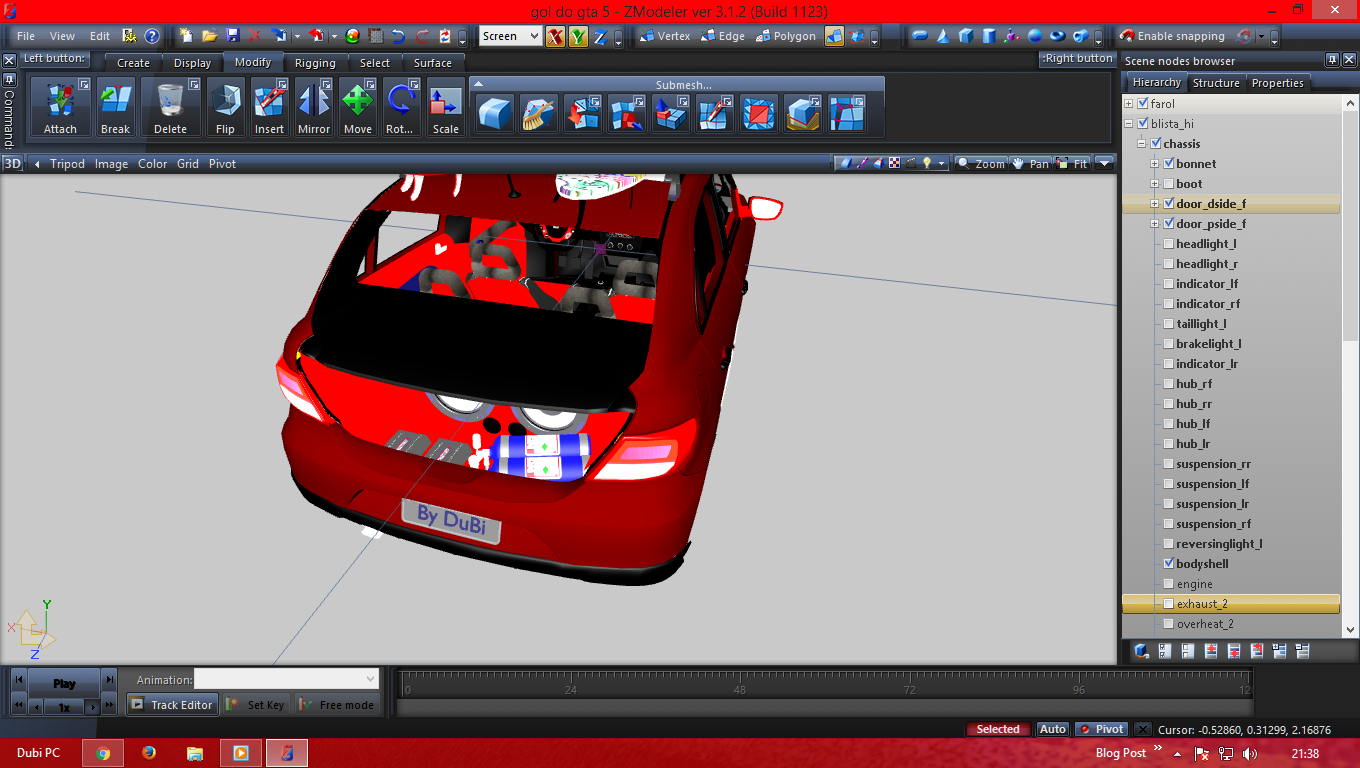1360x768 pixels.
Task: Check the exhaust_2 checkbox
Action: tap(1168, 603)
